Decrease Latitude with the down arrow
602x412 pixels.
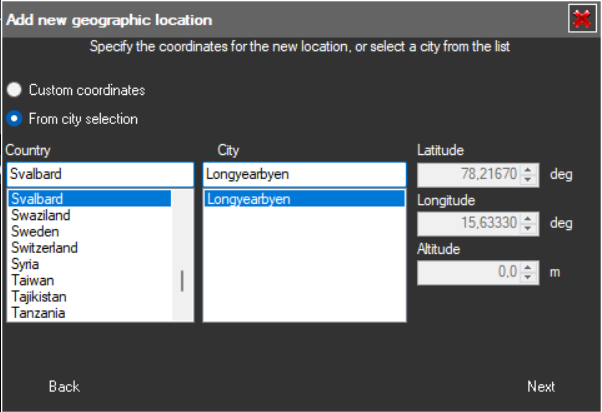click(x=528, y=180)
